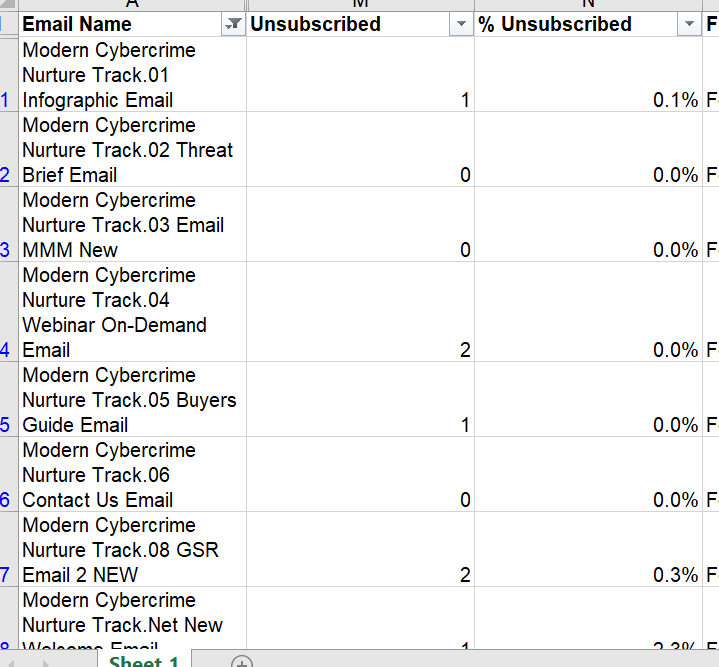Select column A header
The image size is (719, 667).
point(132,5)
